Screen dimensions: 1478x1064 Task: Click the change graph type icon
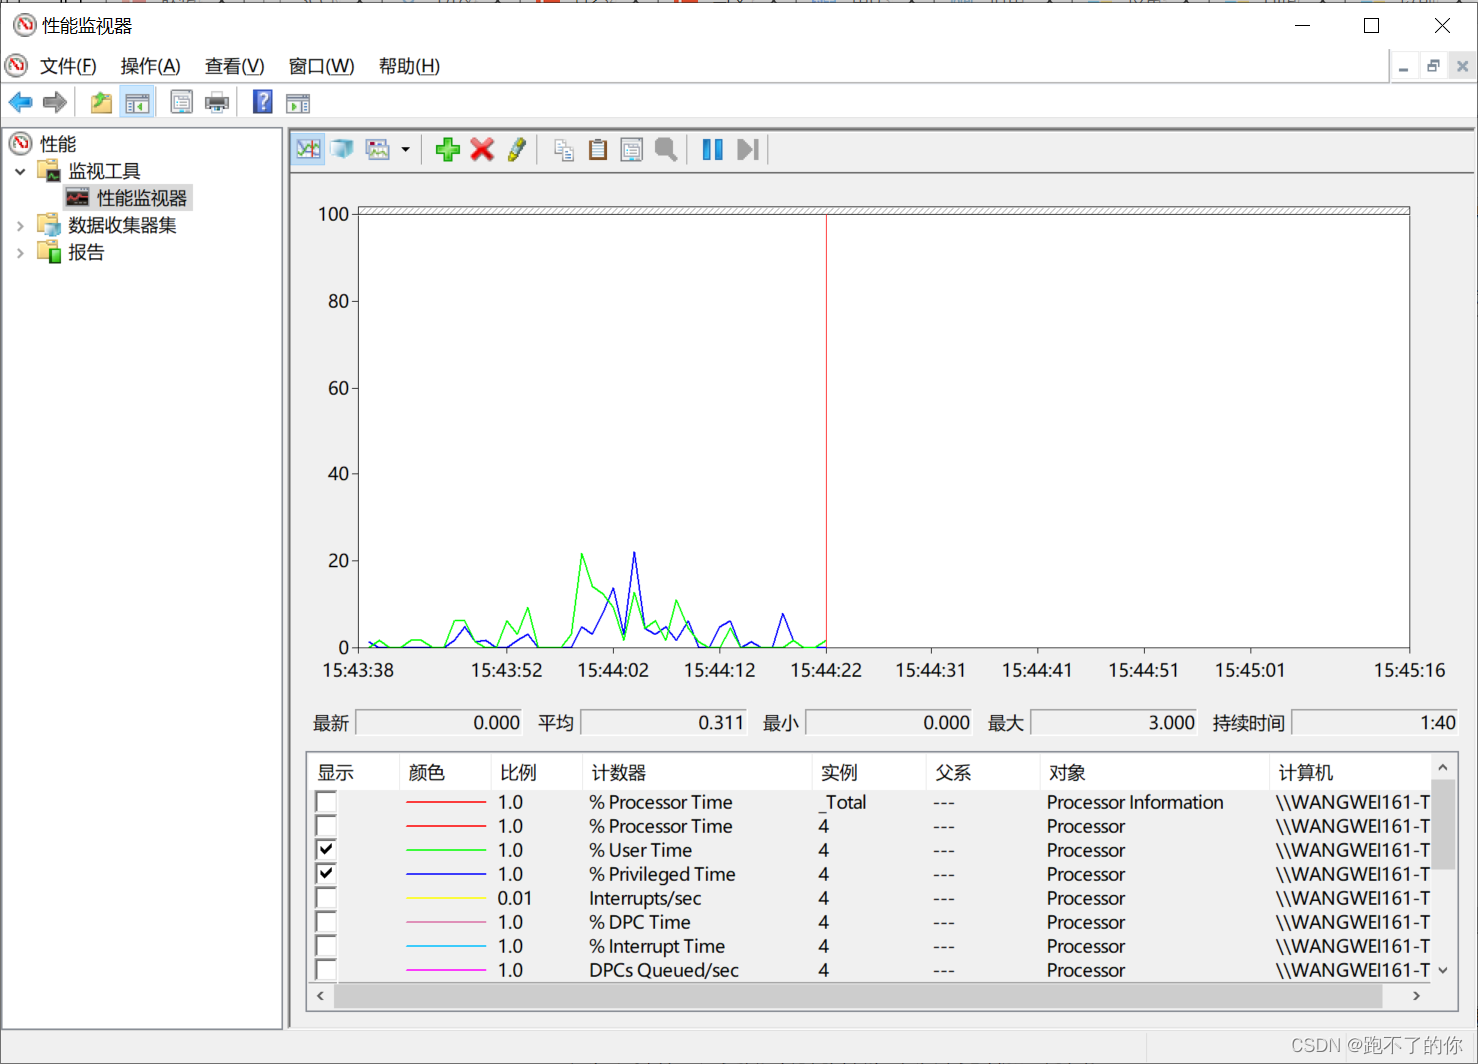point(378,149)
